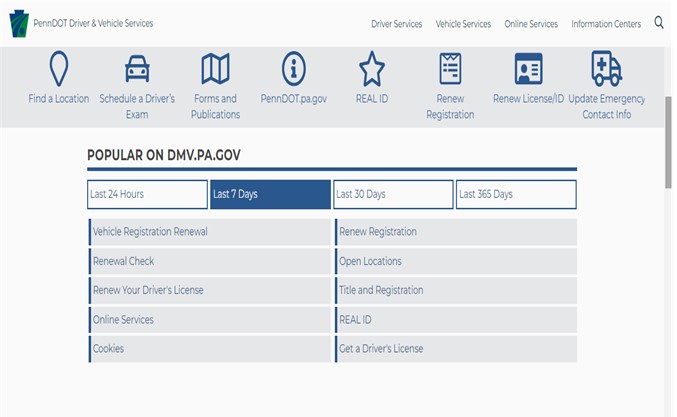Viewport: 677px width, 417px height.
Task: Click Update Emergency Contact Info label
Action: click(607, 107)
